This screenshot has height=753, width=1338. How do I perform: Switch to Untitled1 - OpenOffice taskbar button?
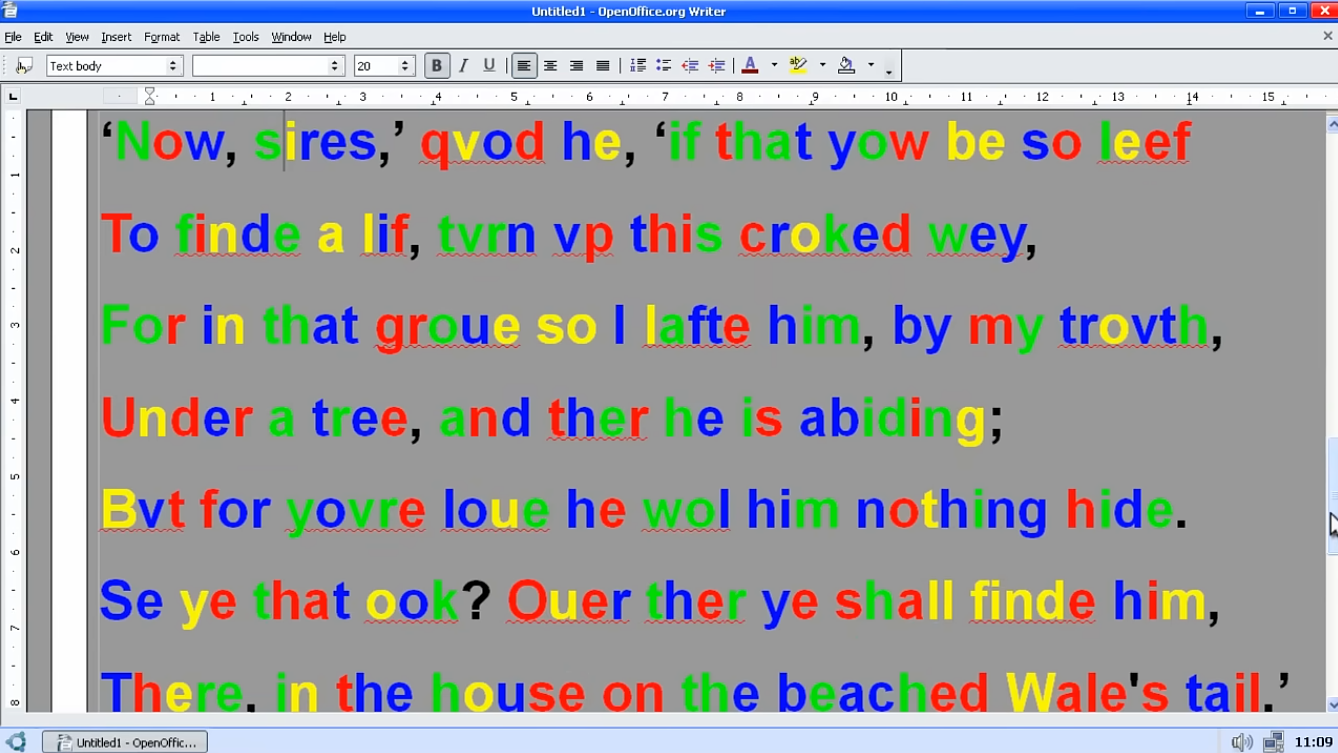tap(125, 742)
